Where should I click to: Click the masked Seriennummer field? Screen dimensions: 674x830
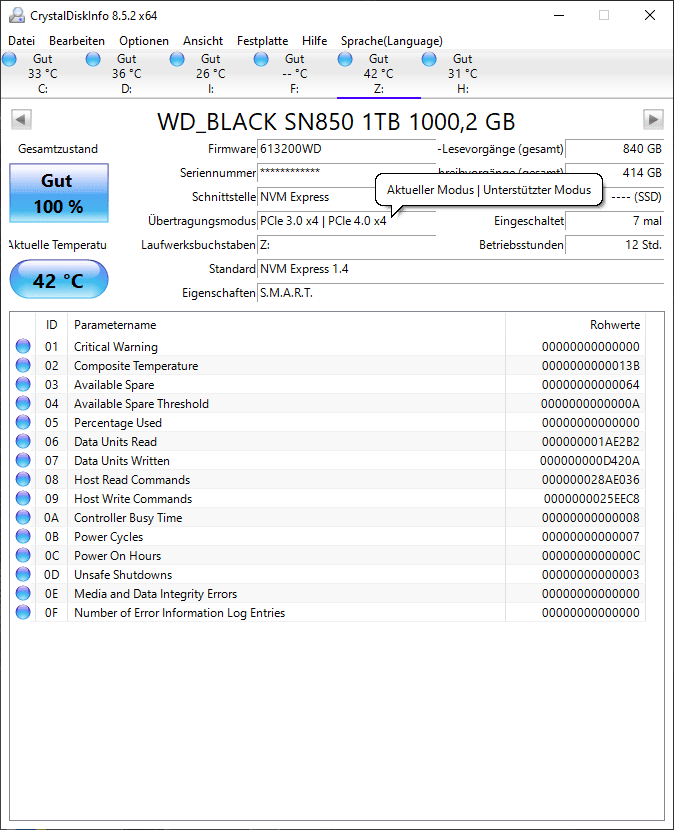346,172
